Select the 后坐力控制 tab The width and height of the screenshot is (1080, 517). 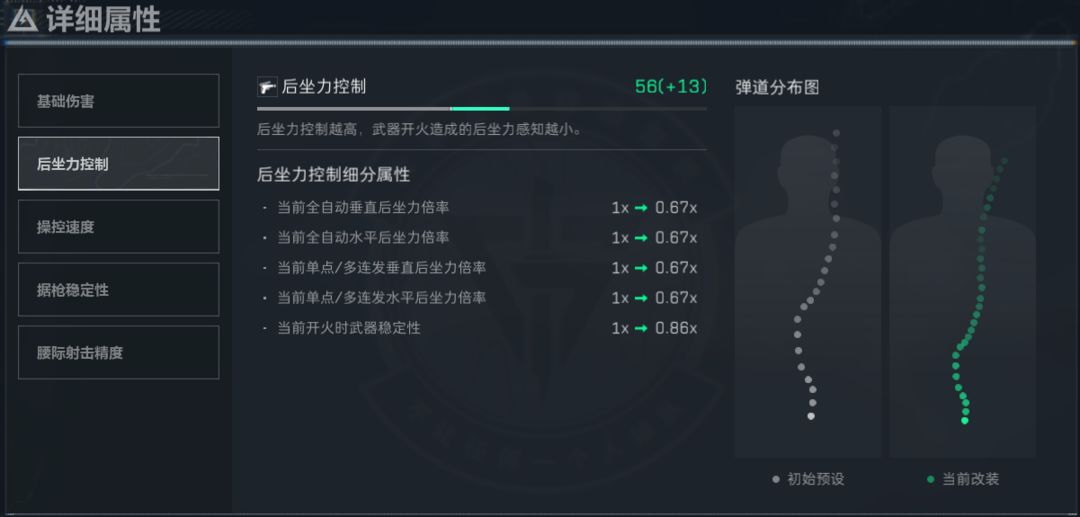click(x=118, y=164)
